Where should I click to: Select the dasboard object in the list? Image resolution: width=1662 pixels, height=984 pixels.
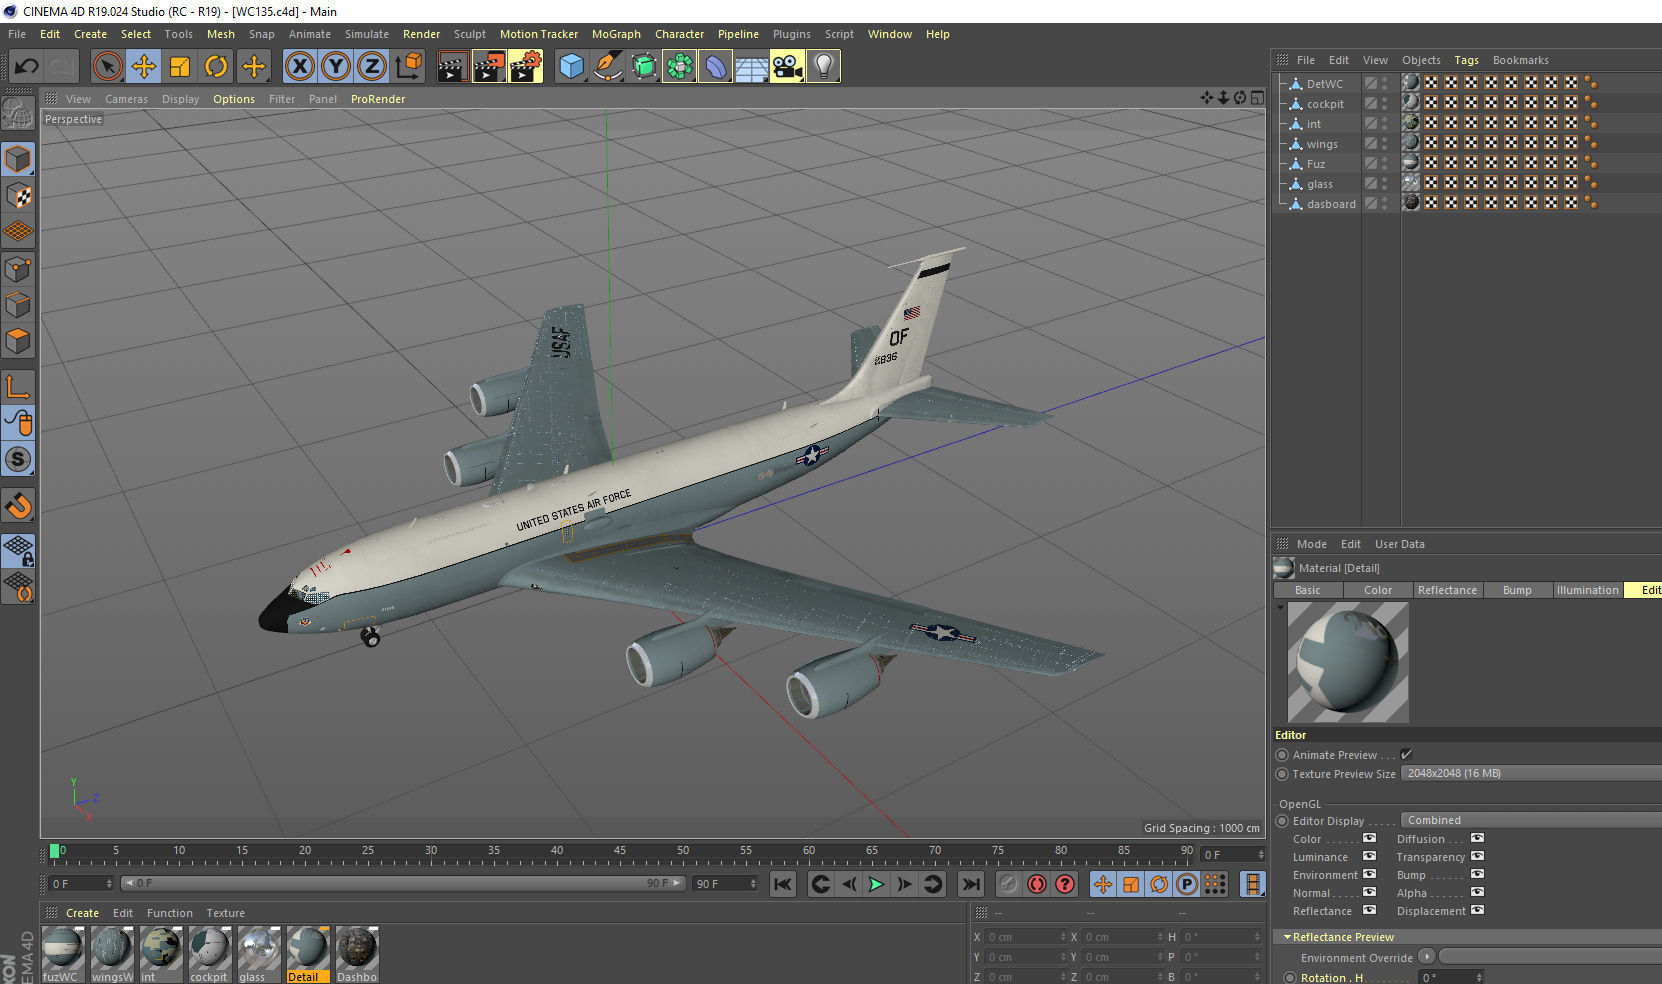point(1331,204)
